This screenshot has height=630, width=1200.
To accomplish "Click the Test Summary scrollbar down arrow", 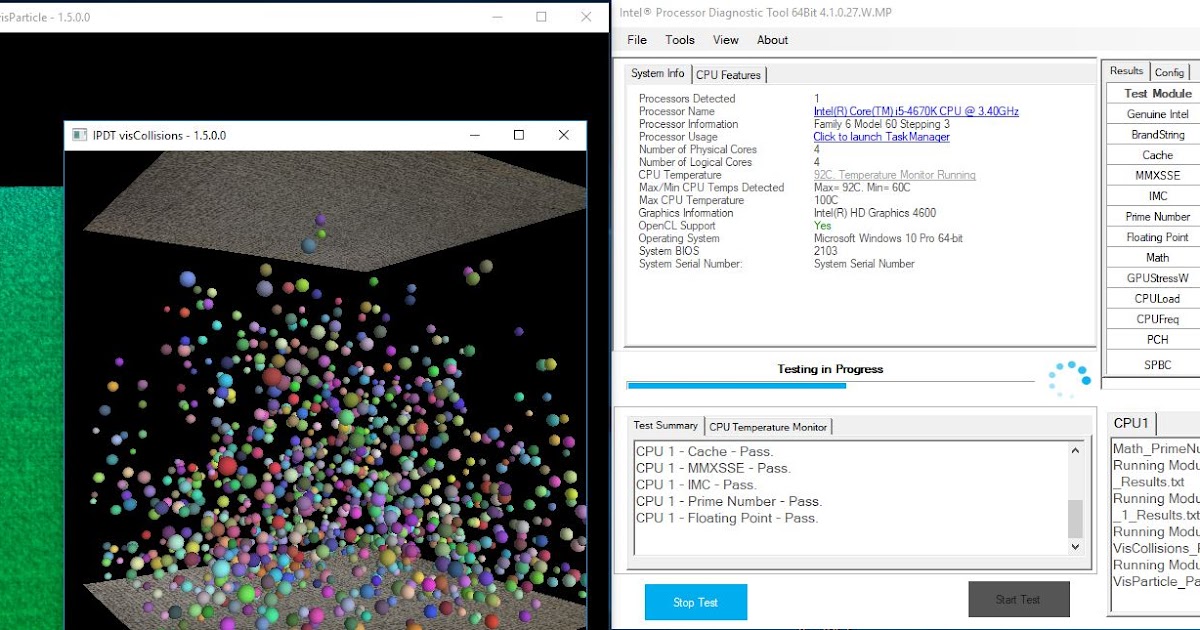I will tap(1074, 547).
